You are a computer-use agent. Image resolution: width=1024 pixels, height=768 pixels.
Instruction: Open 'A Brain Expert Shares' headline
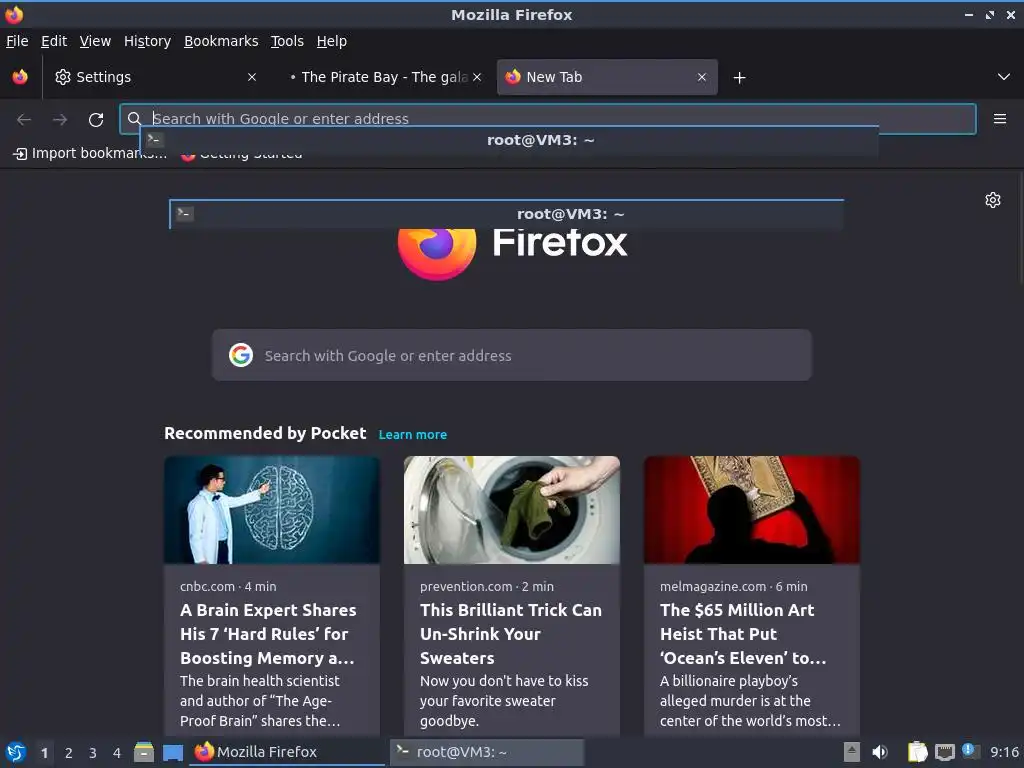268,634
